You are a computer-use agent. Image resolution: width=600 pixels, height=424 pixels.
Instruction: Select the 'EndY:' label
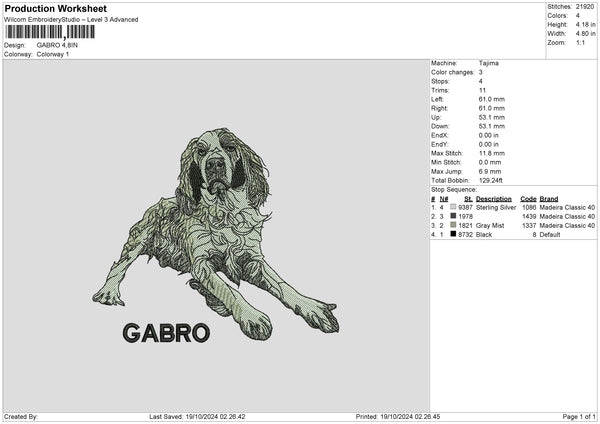point(439,144)
